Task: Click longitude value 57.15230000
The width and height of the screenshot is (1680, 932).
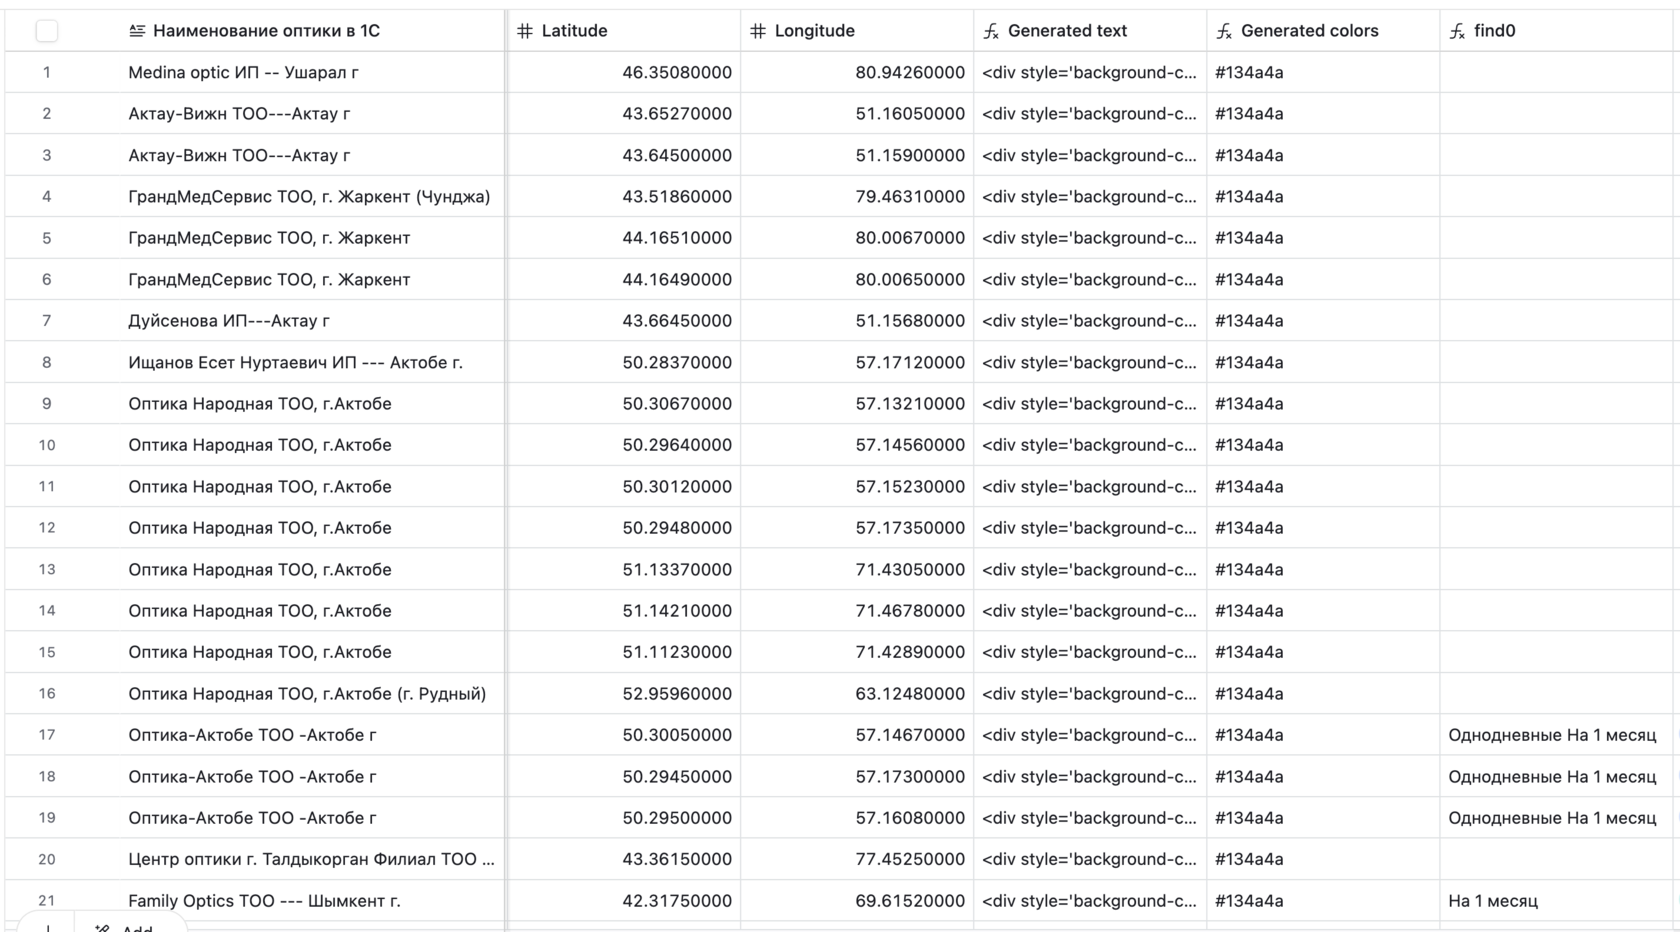Action: pos(910,487)
